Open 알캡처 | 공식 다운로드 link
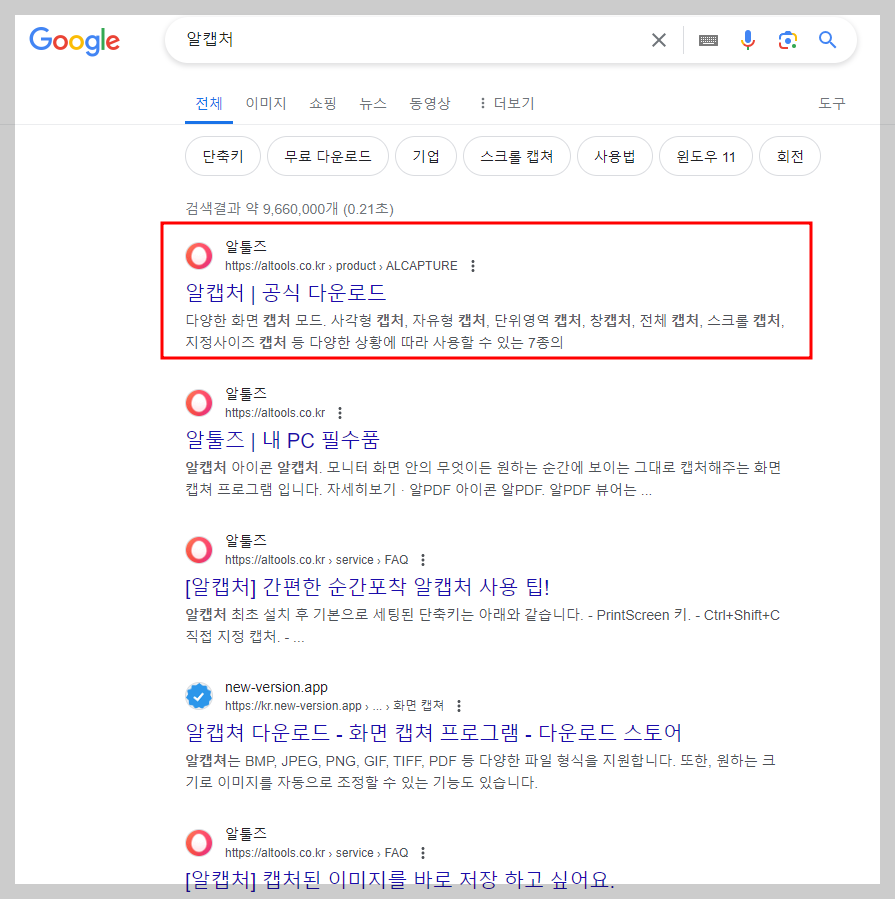 [286, 294]
